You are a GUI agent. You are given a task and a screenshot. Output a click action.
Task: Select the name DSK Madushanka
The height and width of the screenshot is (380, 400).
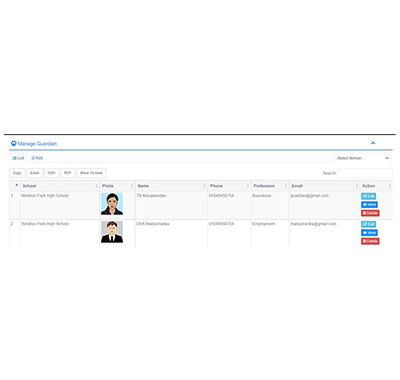point(153,224)
